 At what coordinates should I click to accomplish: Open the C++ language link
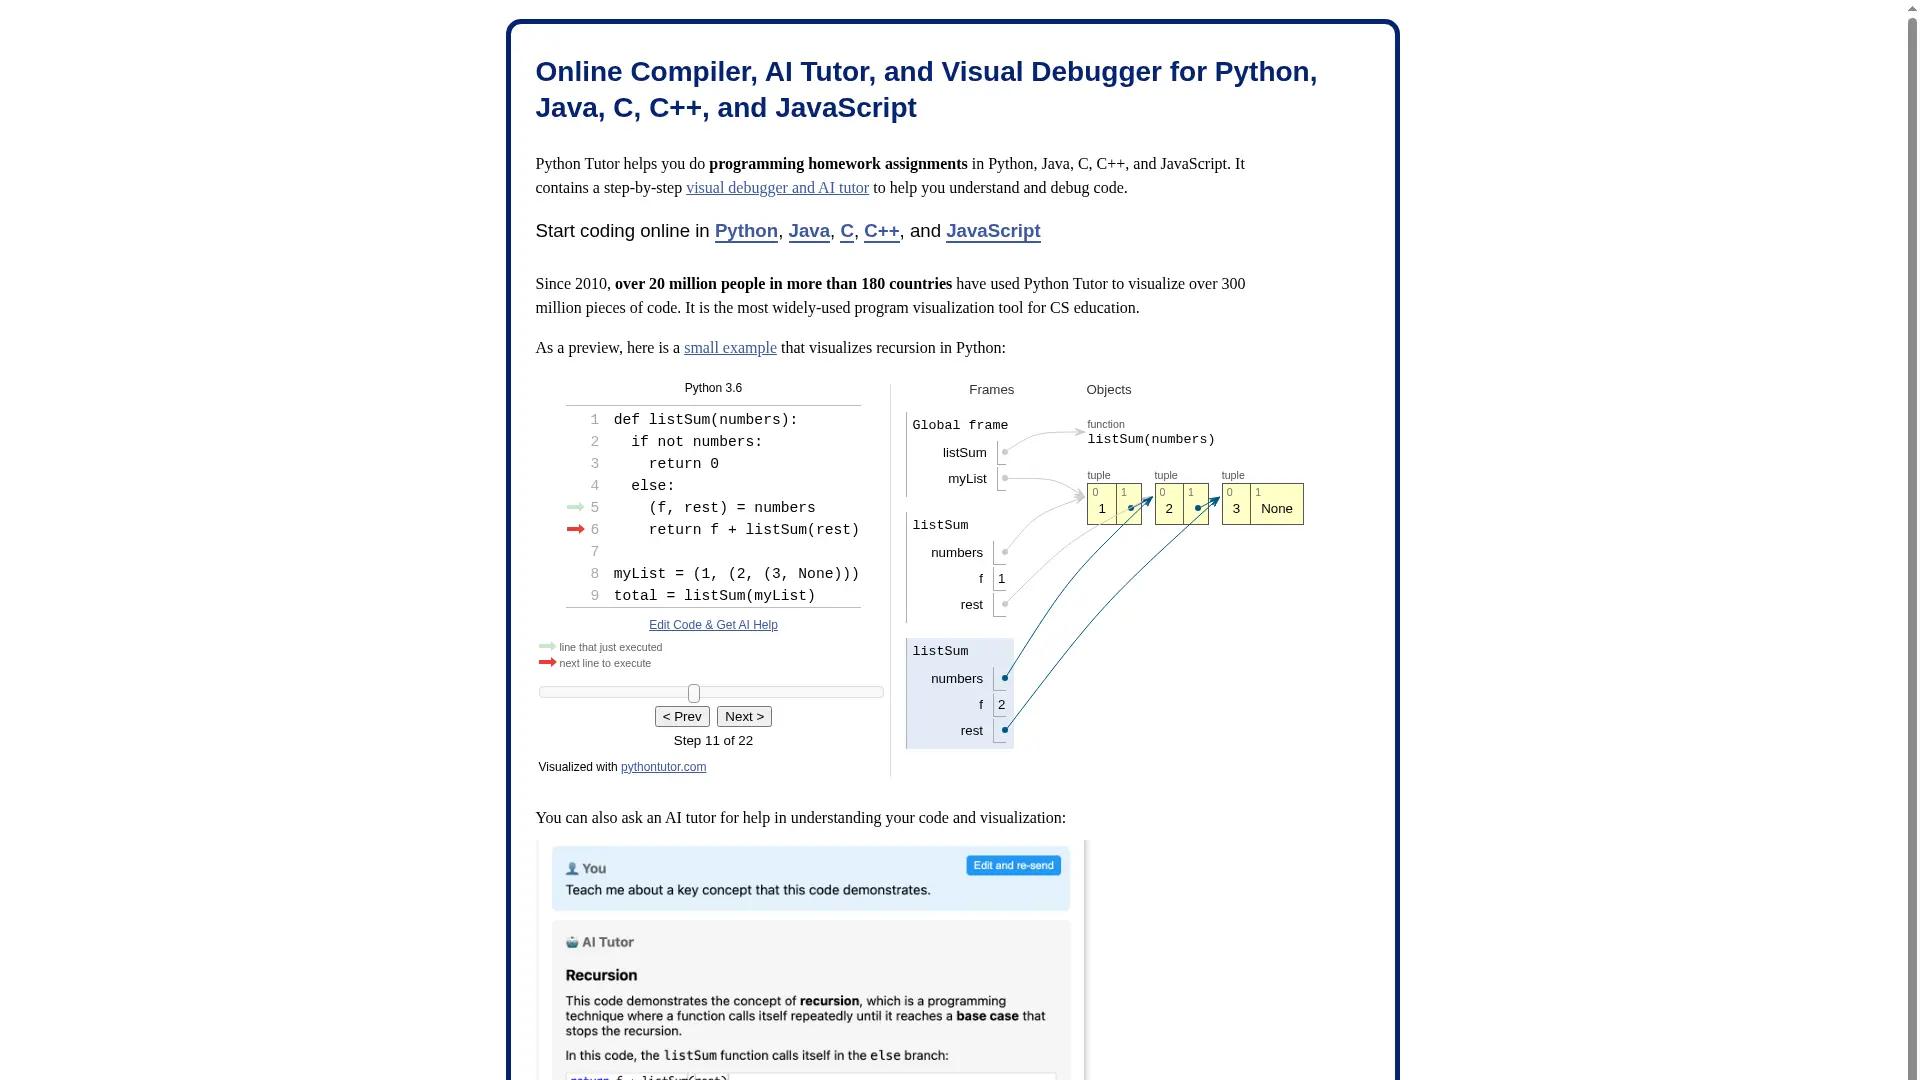[881, 231]
